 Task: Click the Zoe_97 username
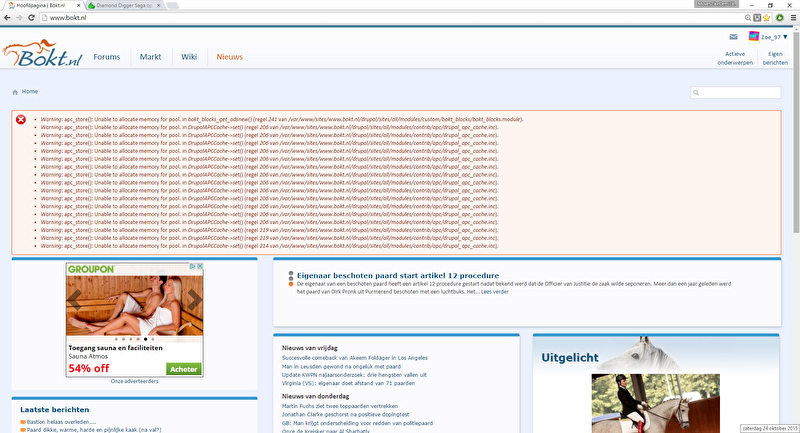771,37
